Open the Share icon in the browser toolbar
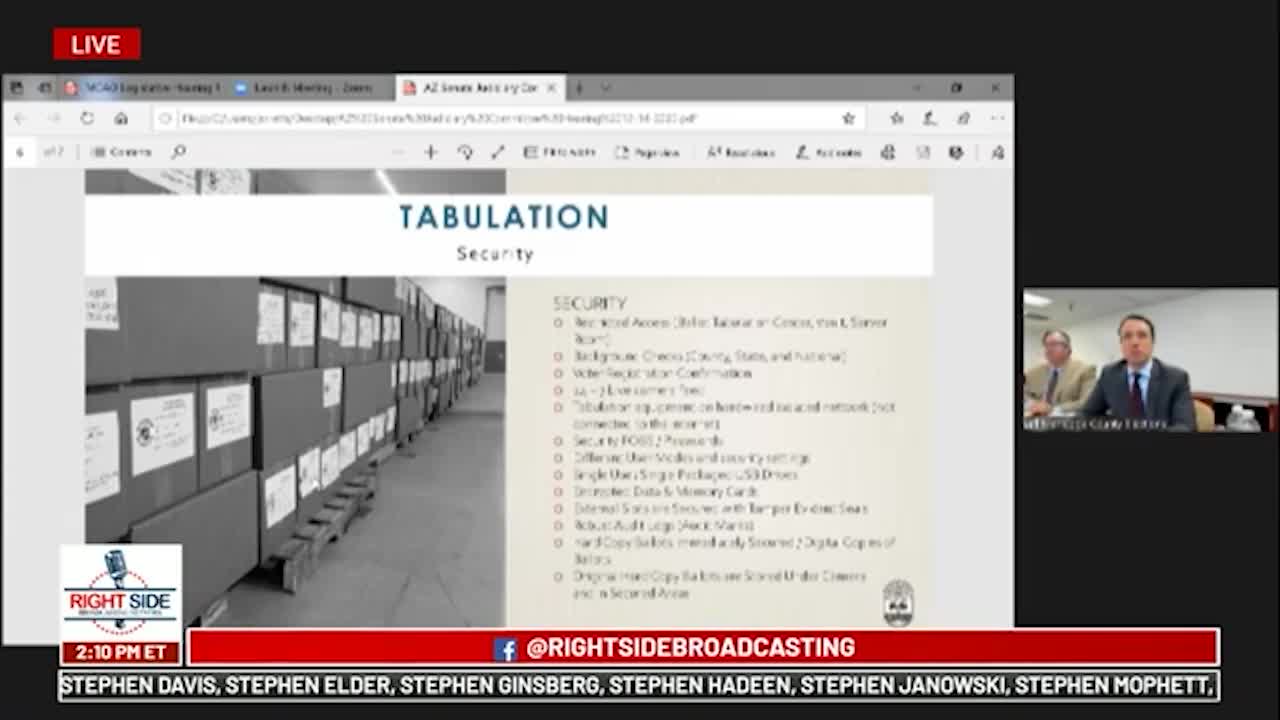 (963, 118)
